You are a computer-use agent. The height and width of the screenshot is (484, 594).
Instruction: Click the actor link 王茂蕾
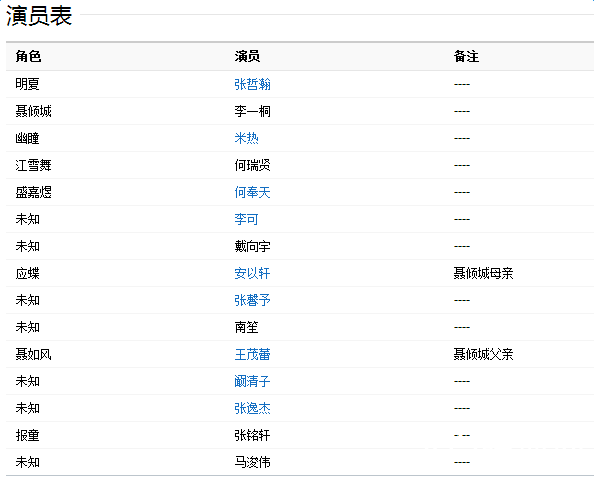252,354
